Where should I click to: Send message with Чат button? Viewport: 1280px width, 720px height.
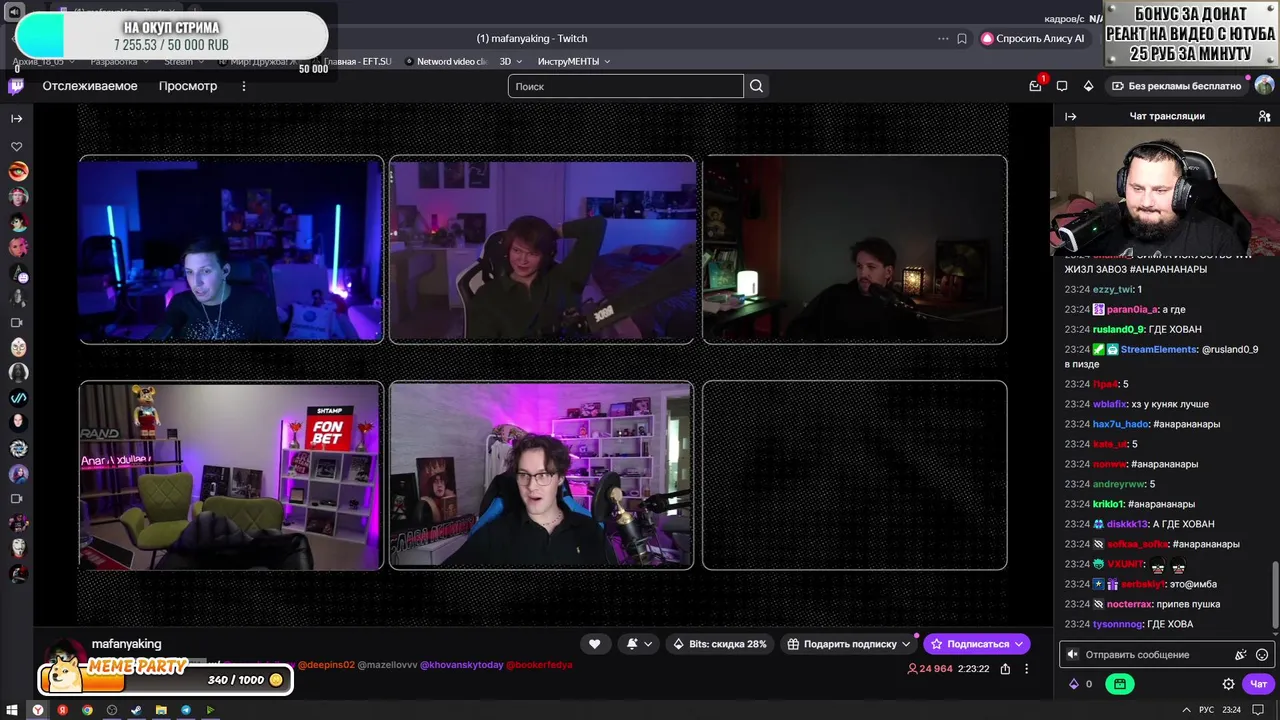[1258, 684]
